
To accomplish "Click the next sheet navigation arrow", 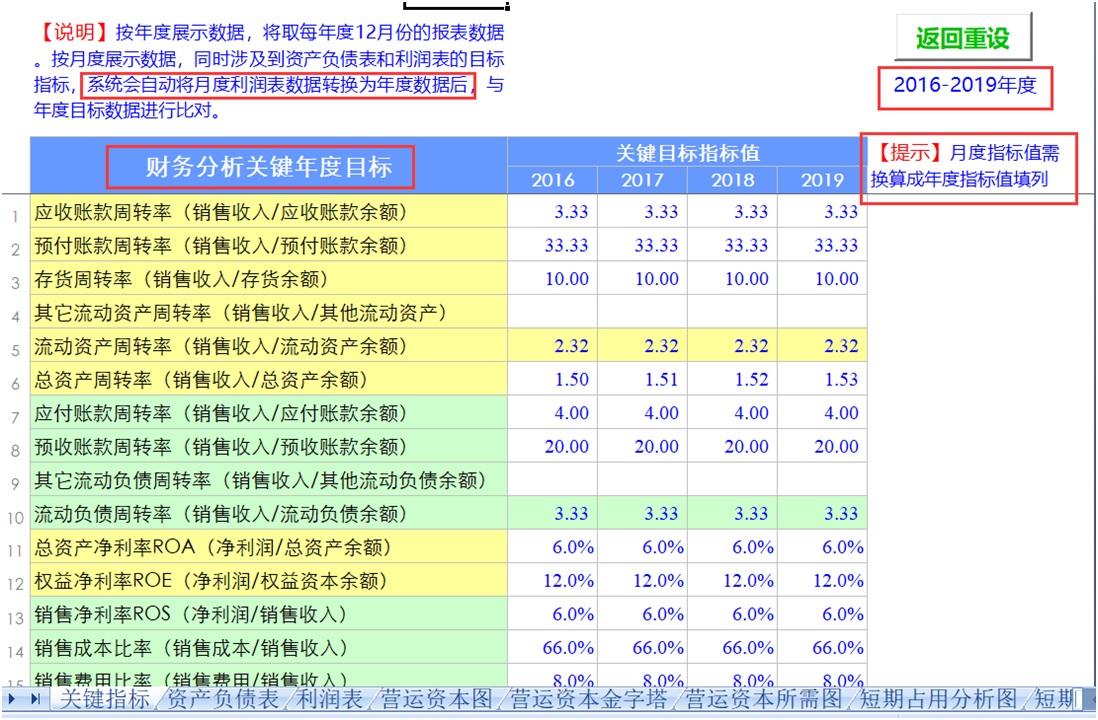I will pyautogui.click(x=12, y=699).
